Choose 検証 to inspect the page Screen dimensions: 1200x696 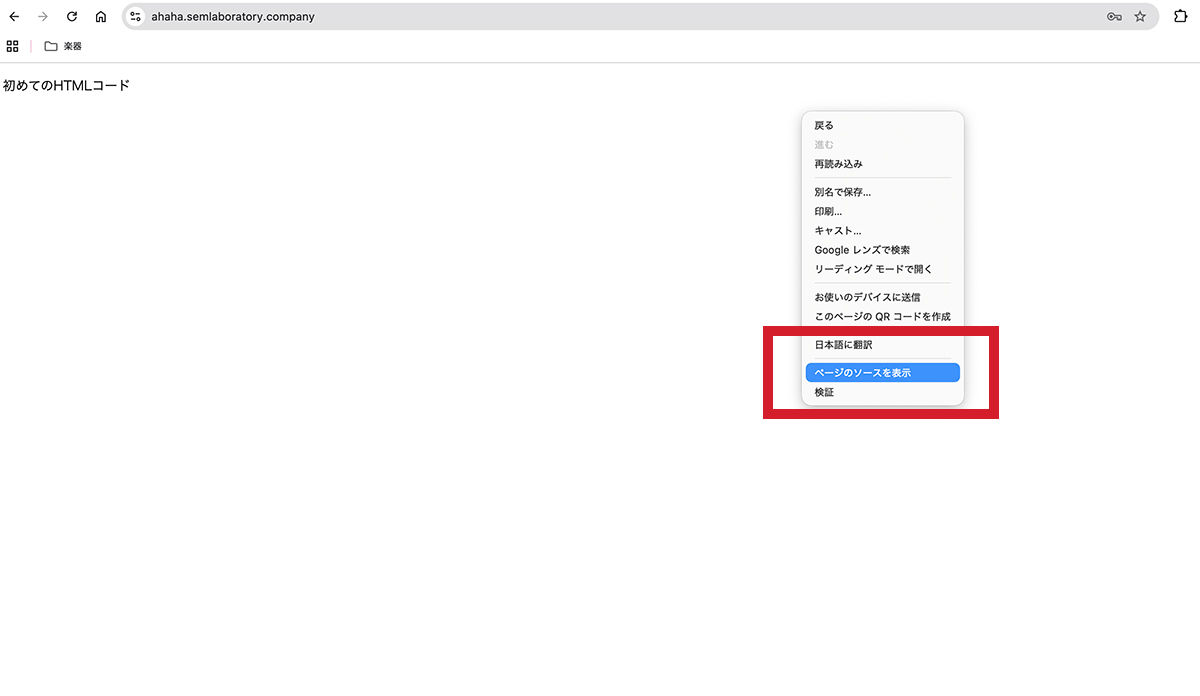(x=823, y=391)
